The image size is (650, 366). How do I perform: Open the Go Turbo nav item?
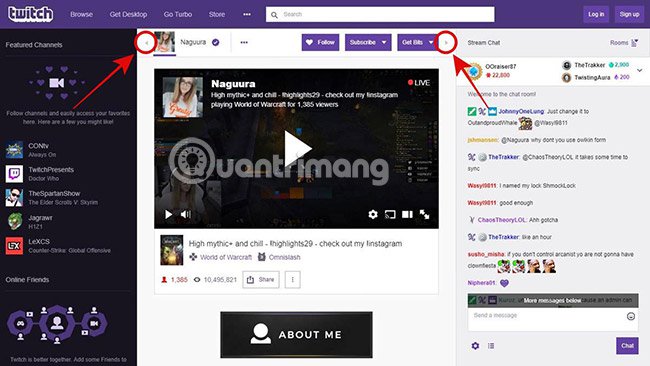tap(177, 14)
